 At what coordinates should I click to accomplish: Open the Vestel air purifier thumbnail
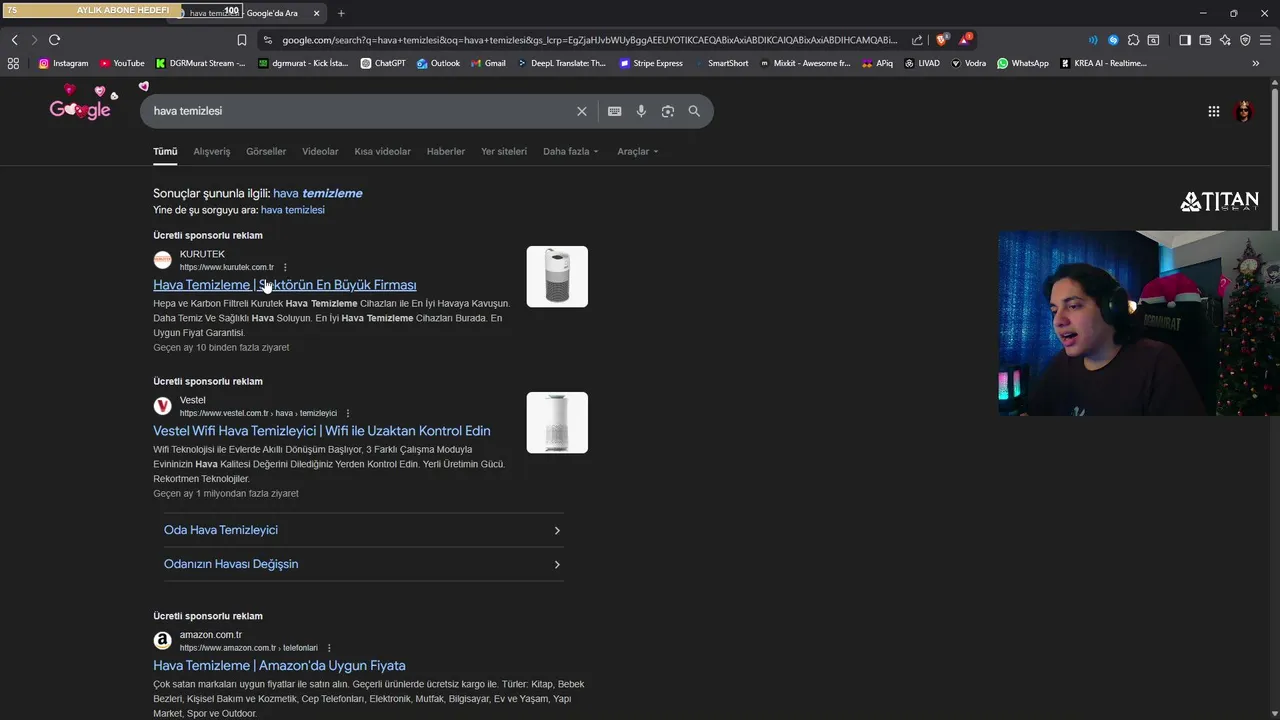(557, 423)
